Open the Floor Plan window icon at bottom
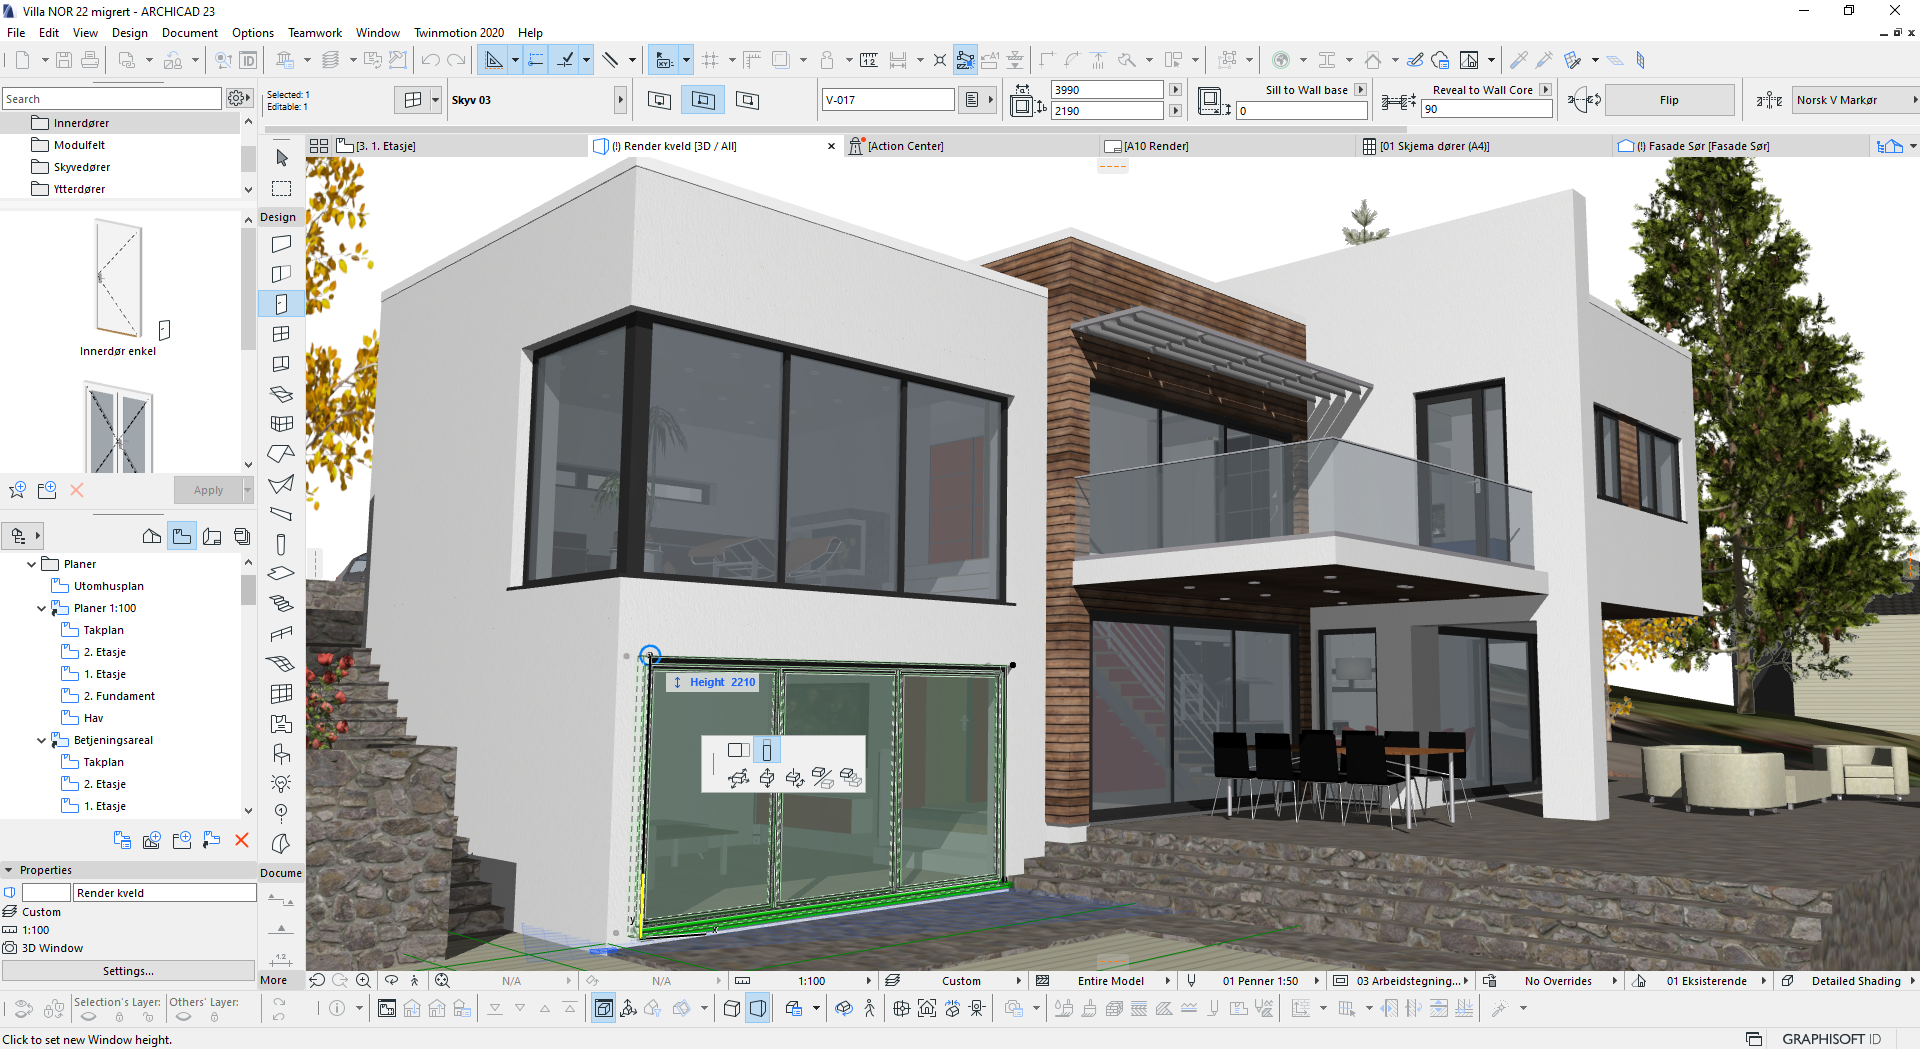 387,1008
